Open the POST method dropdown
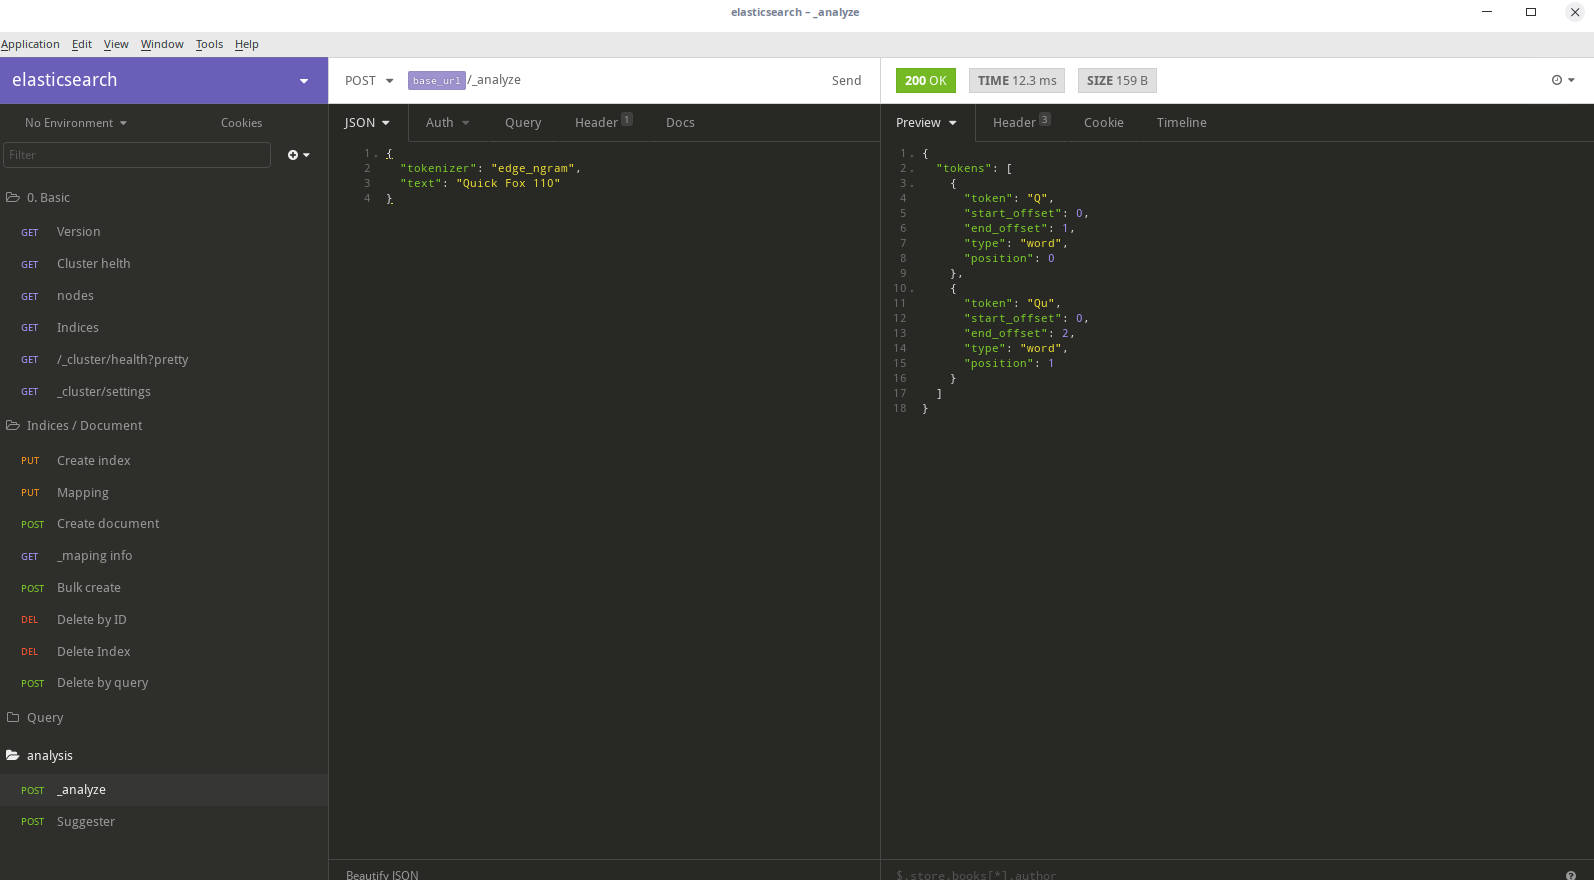Viewport: 1594px width, 880px height. click(x=368, y=81)
